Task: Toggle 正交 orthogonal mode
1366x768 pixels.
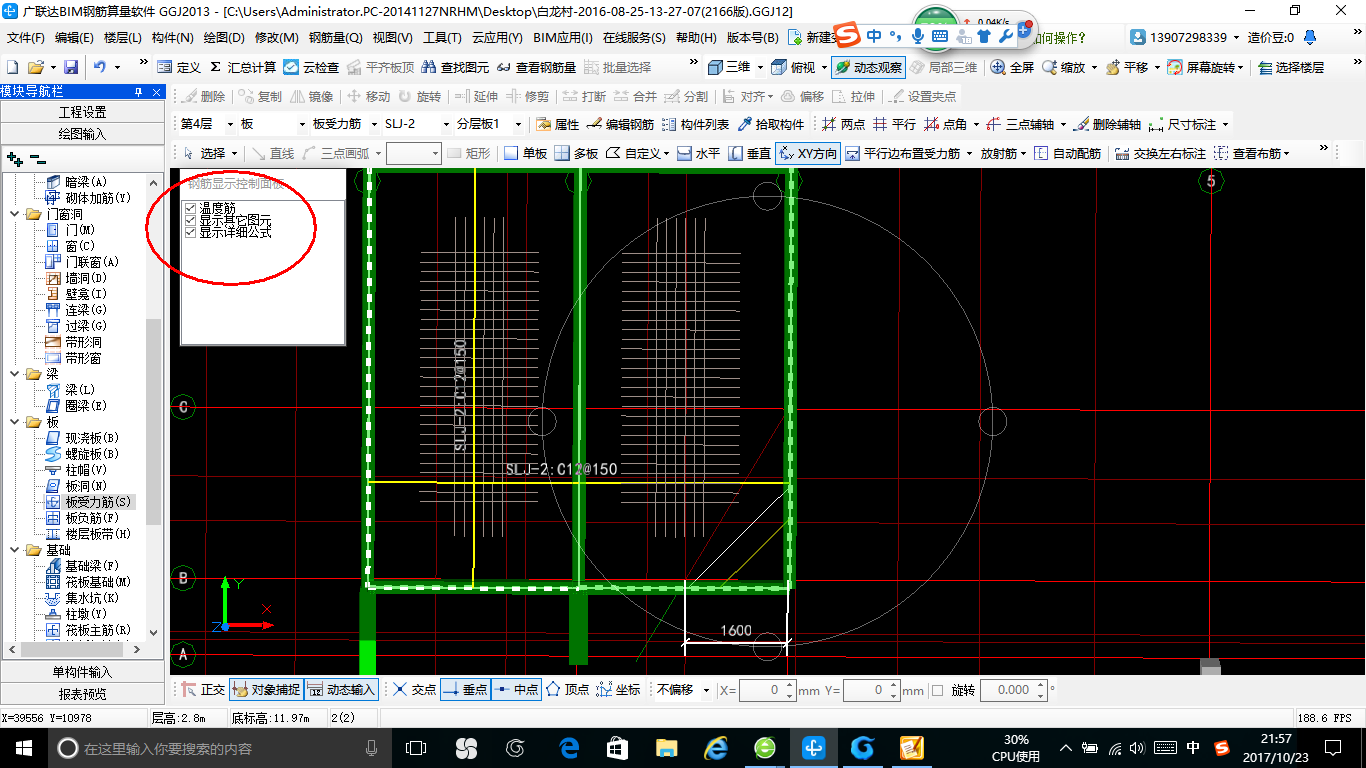Action: coord(202,690)
